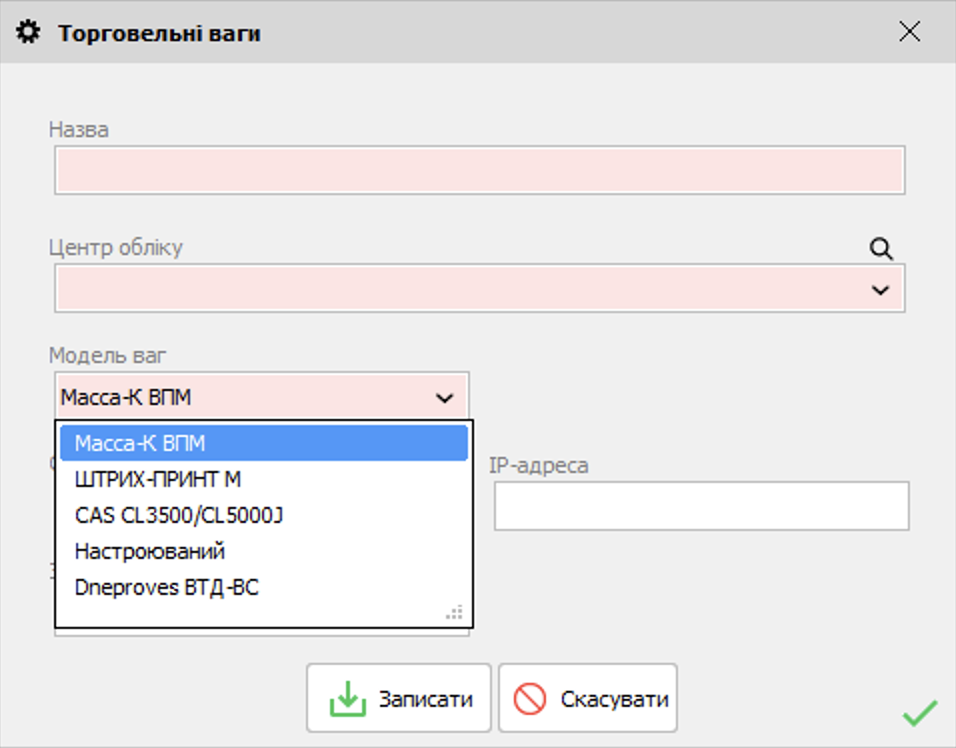Focus the Назва input field

[x=480, y=171]
